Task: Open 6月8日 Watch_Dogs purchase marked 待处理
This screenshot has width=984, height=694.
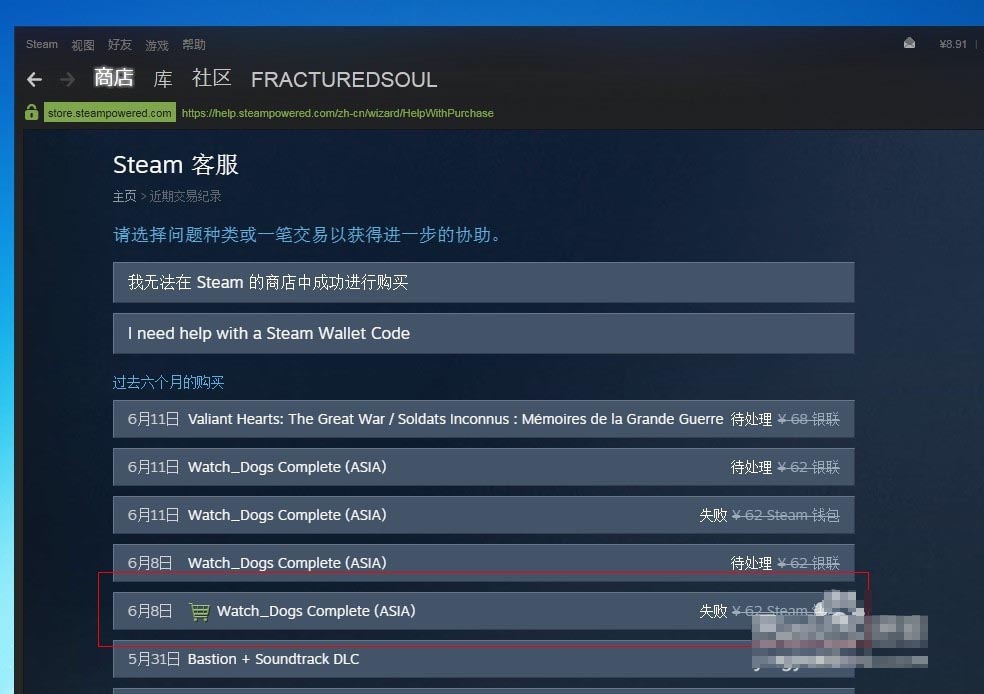Action: (483, 563)
